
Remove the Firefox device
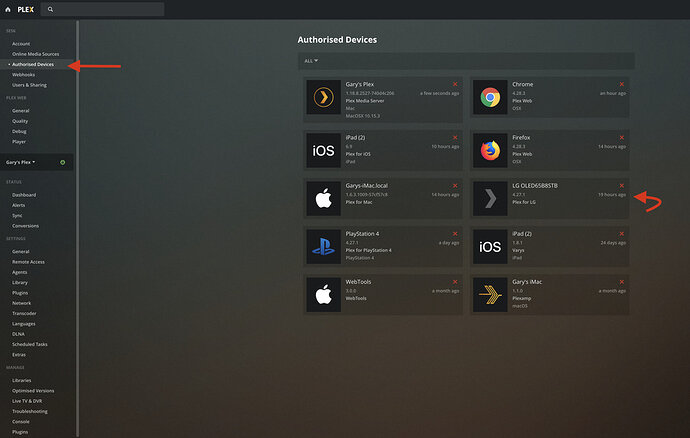point(622,137)
